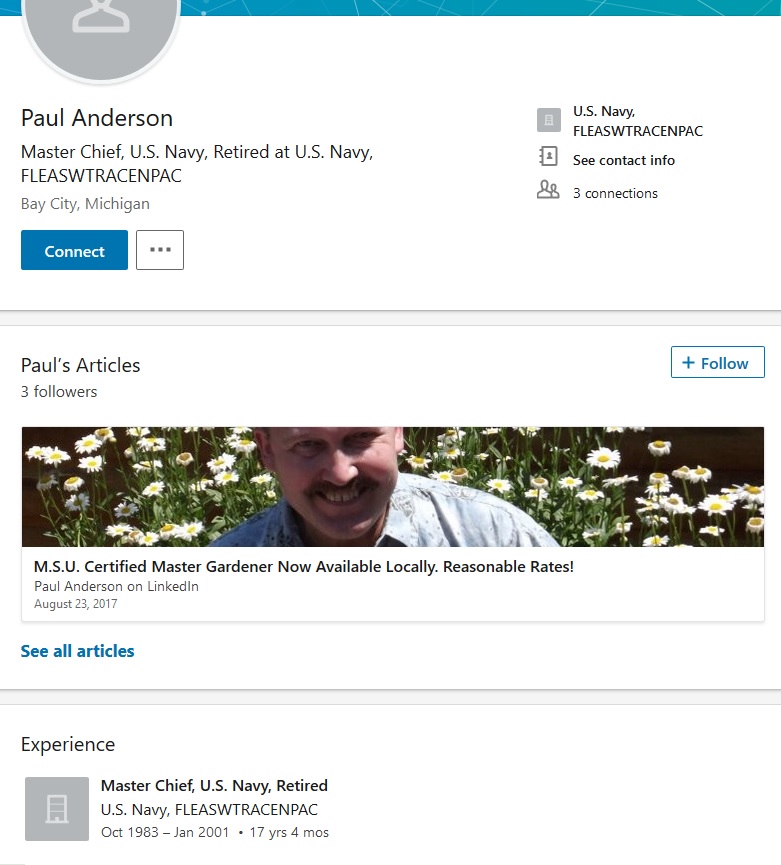Open the daisy garden article image
The width and height of the screenshot is (781, 865).
pos(393,487)
